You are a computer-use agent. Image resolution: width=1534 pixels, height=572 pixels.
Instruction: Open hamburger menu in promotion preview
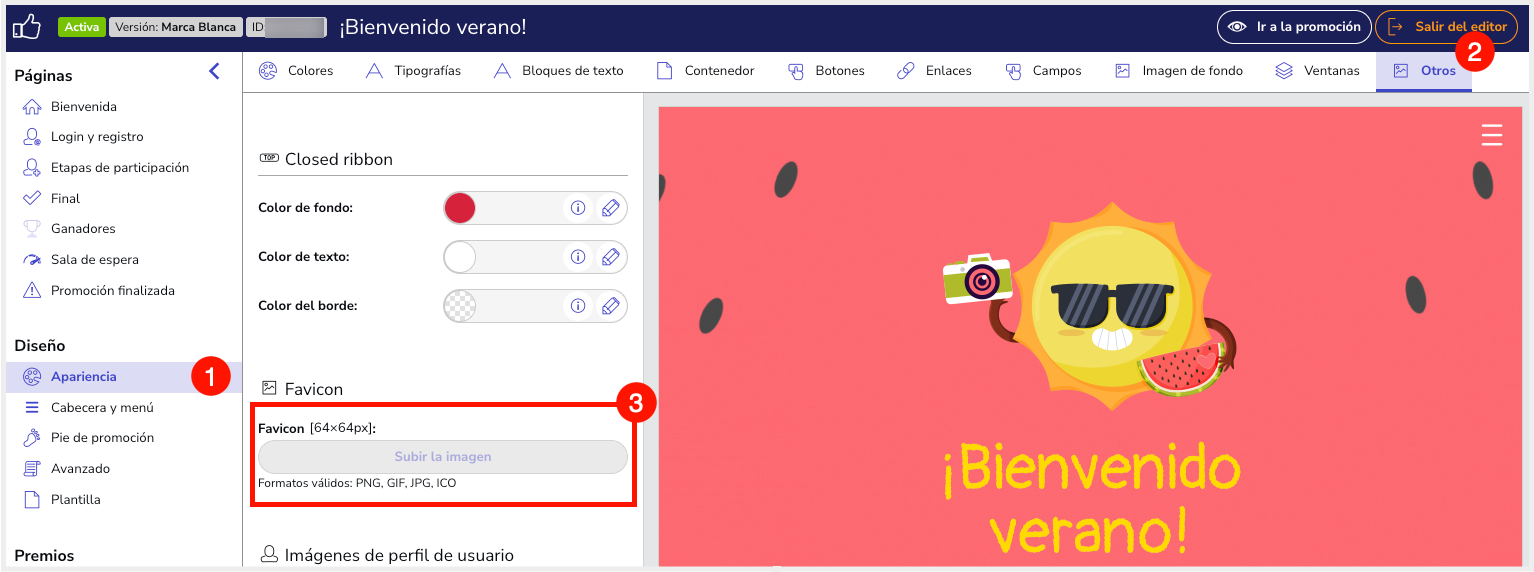pyautogui.click(x=1491, y=135)
